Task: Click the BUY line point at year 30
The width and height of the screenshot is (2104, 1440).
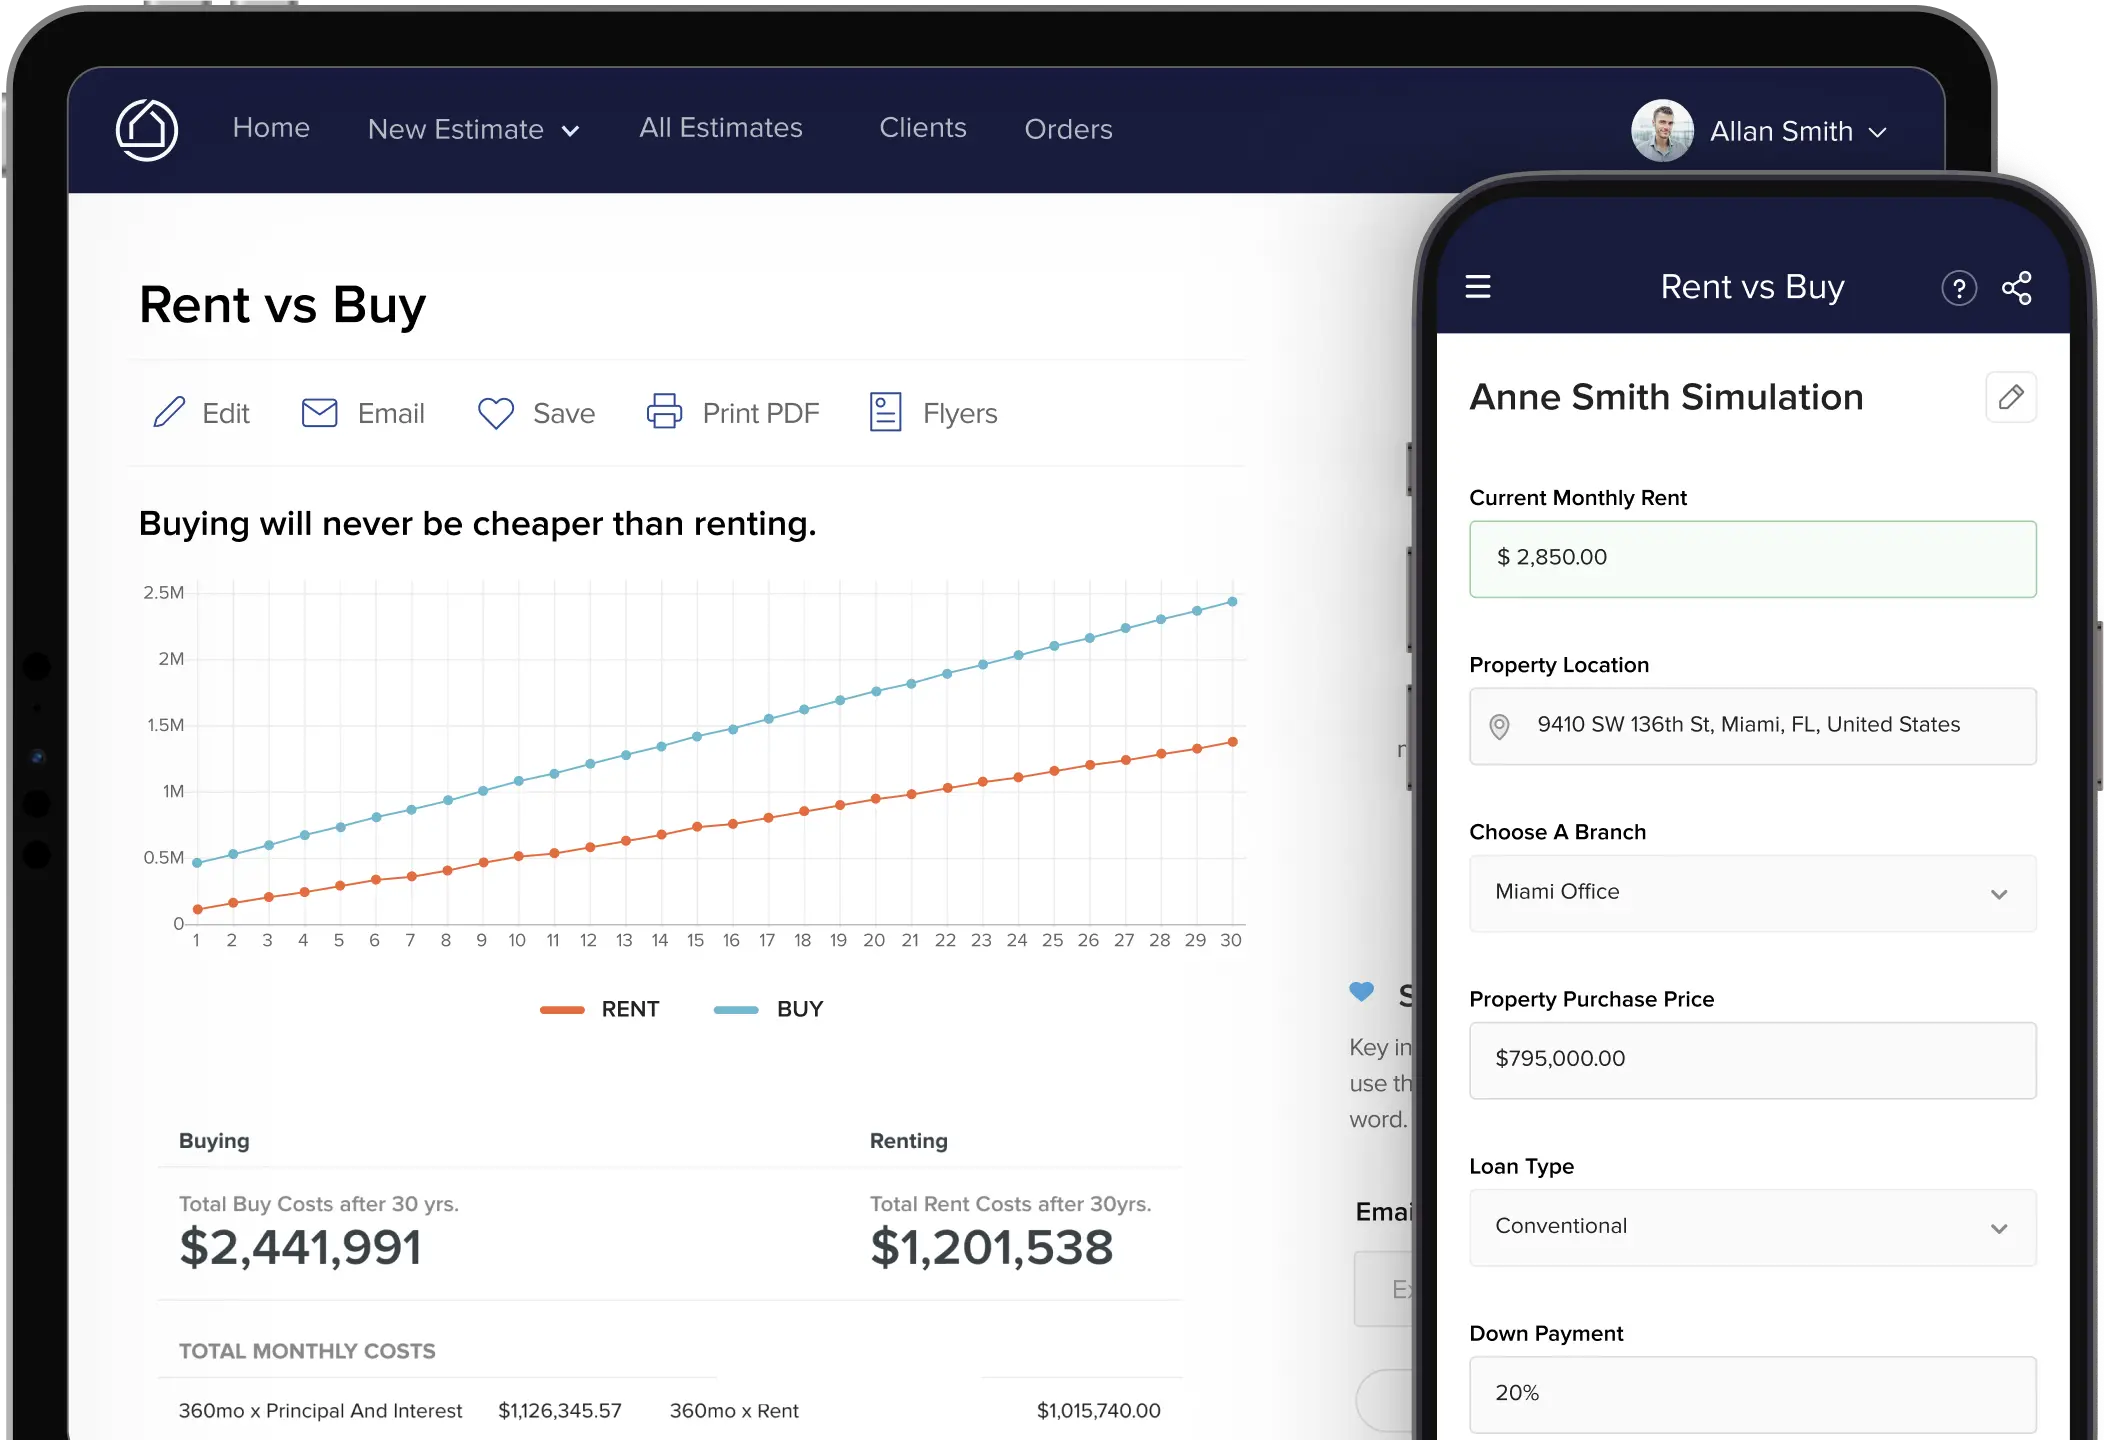Action: click(1232, 602)
